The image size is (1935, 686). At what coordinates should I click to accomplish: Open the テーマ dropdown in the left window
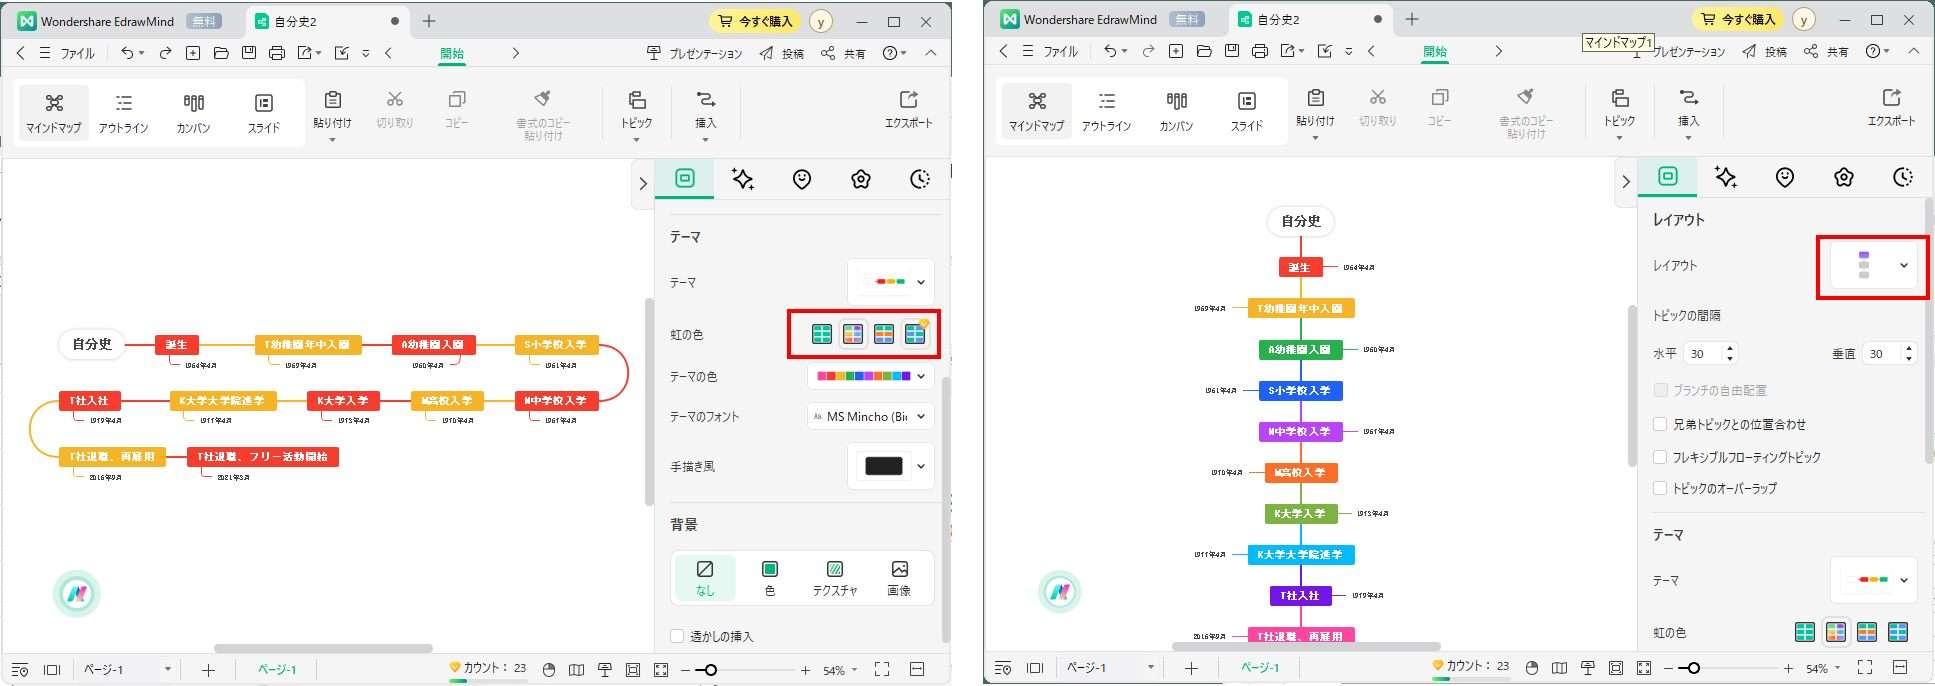891,282
